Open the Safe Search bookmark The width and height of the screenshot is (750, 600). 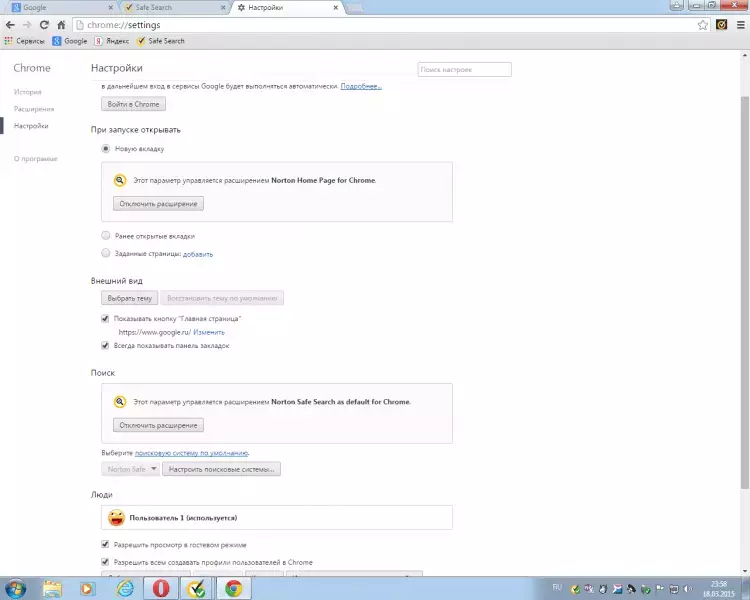[160, 41]
